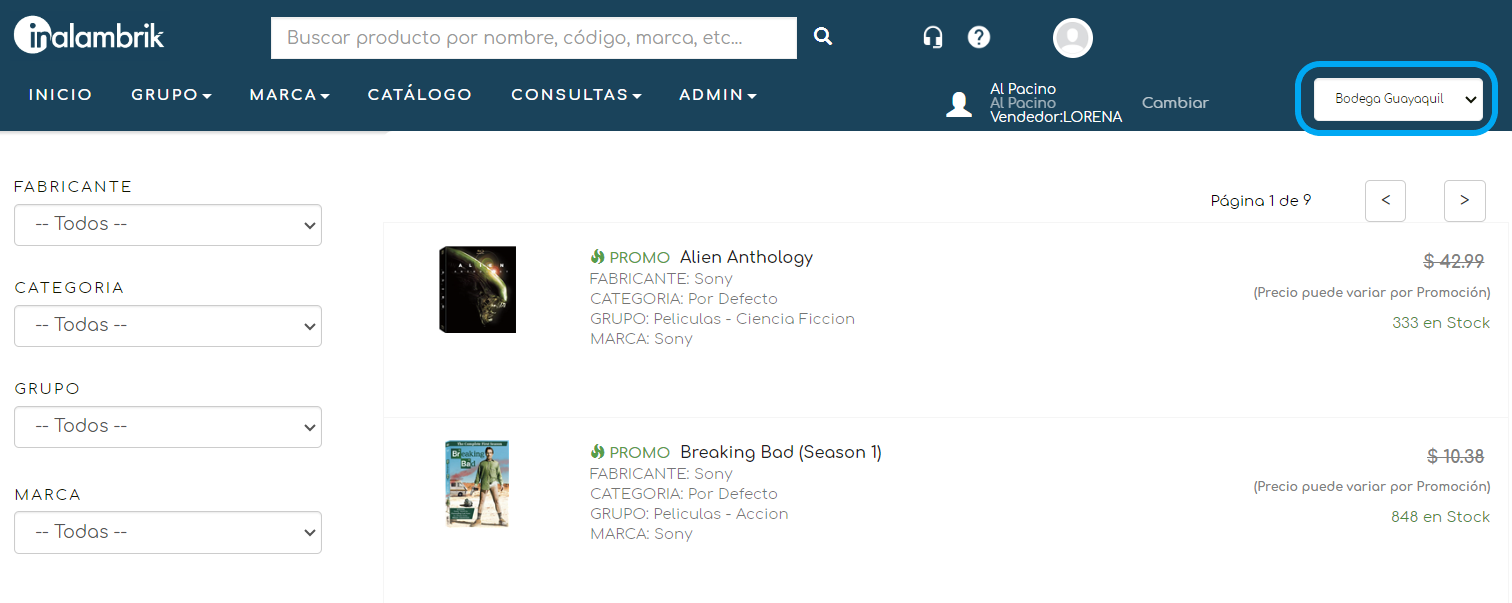This screenshot has width=1512, height=603.
Task: Go to next page arrow
Action: (x=1465, y=201)
